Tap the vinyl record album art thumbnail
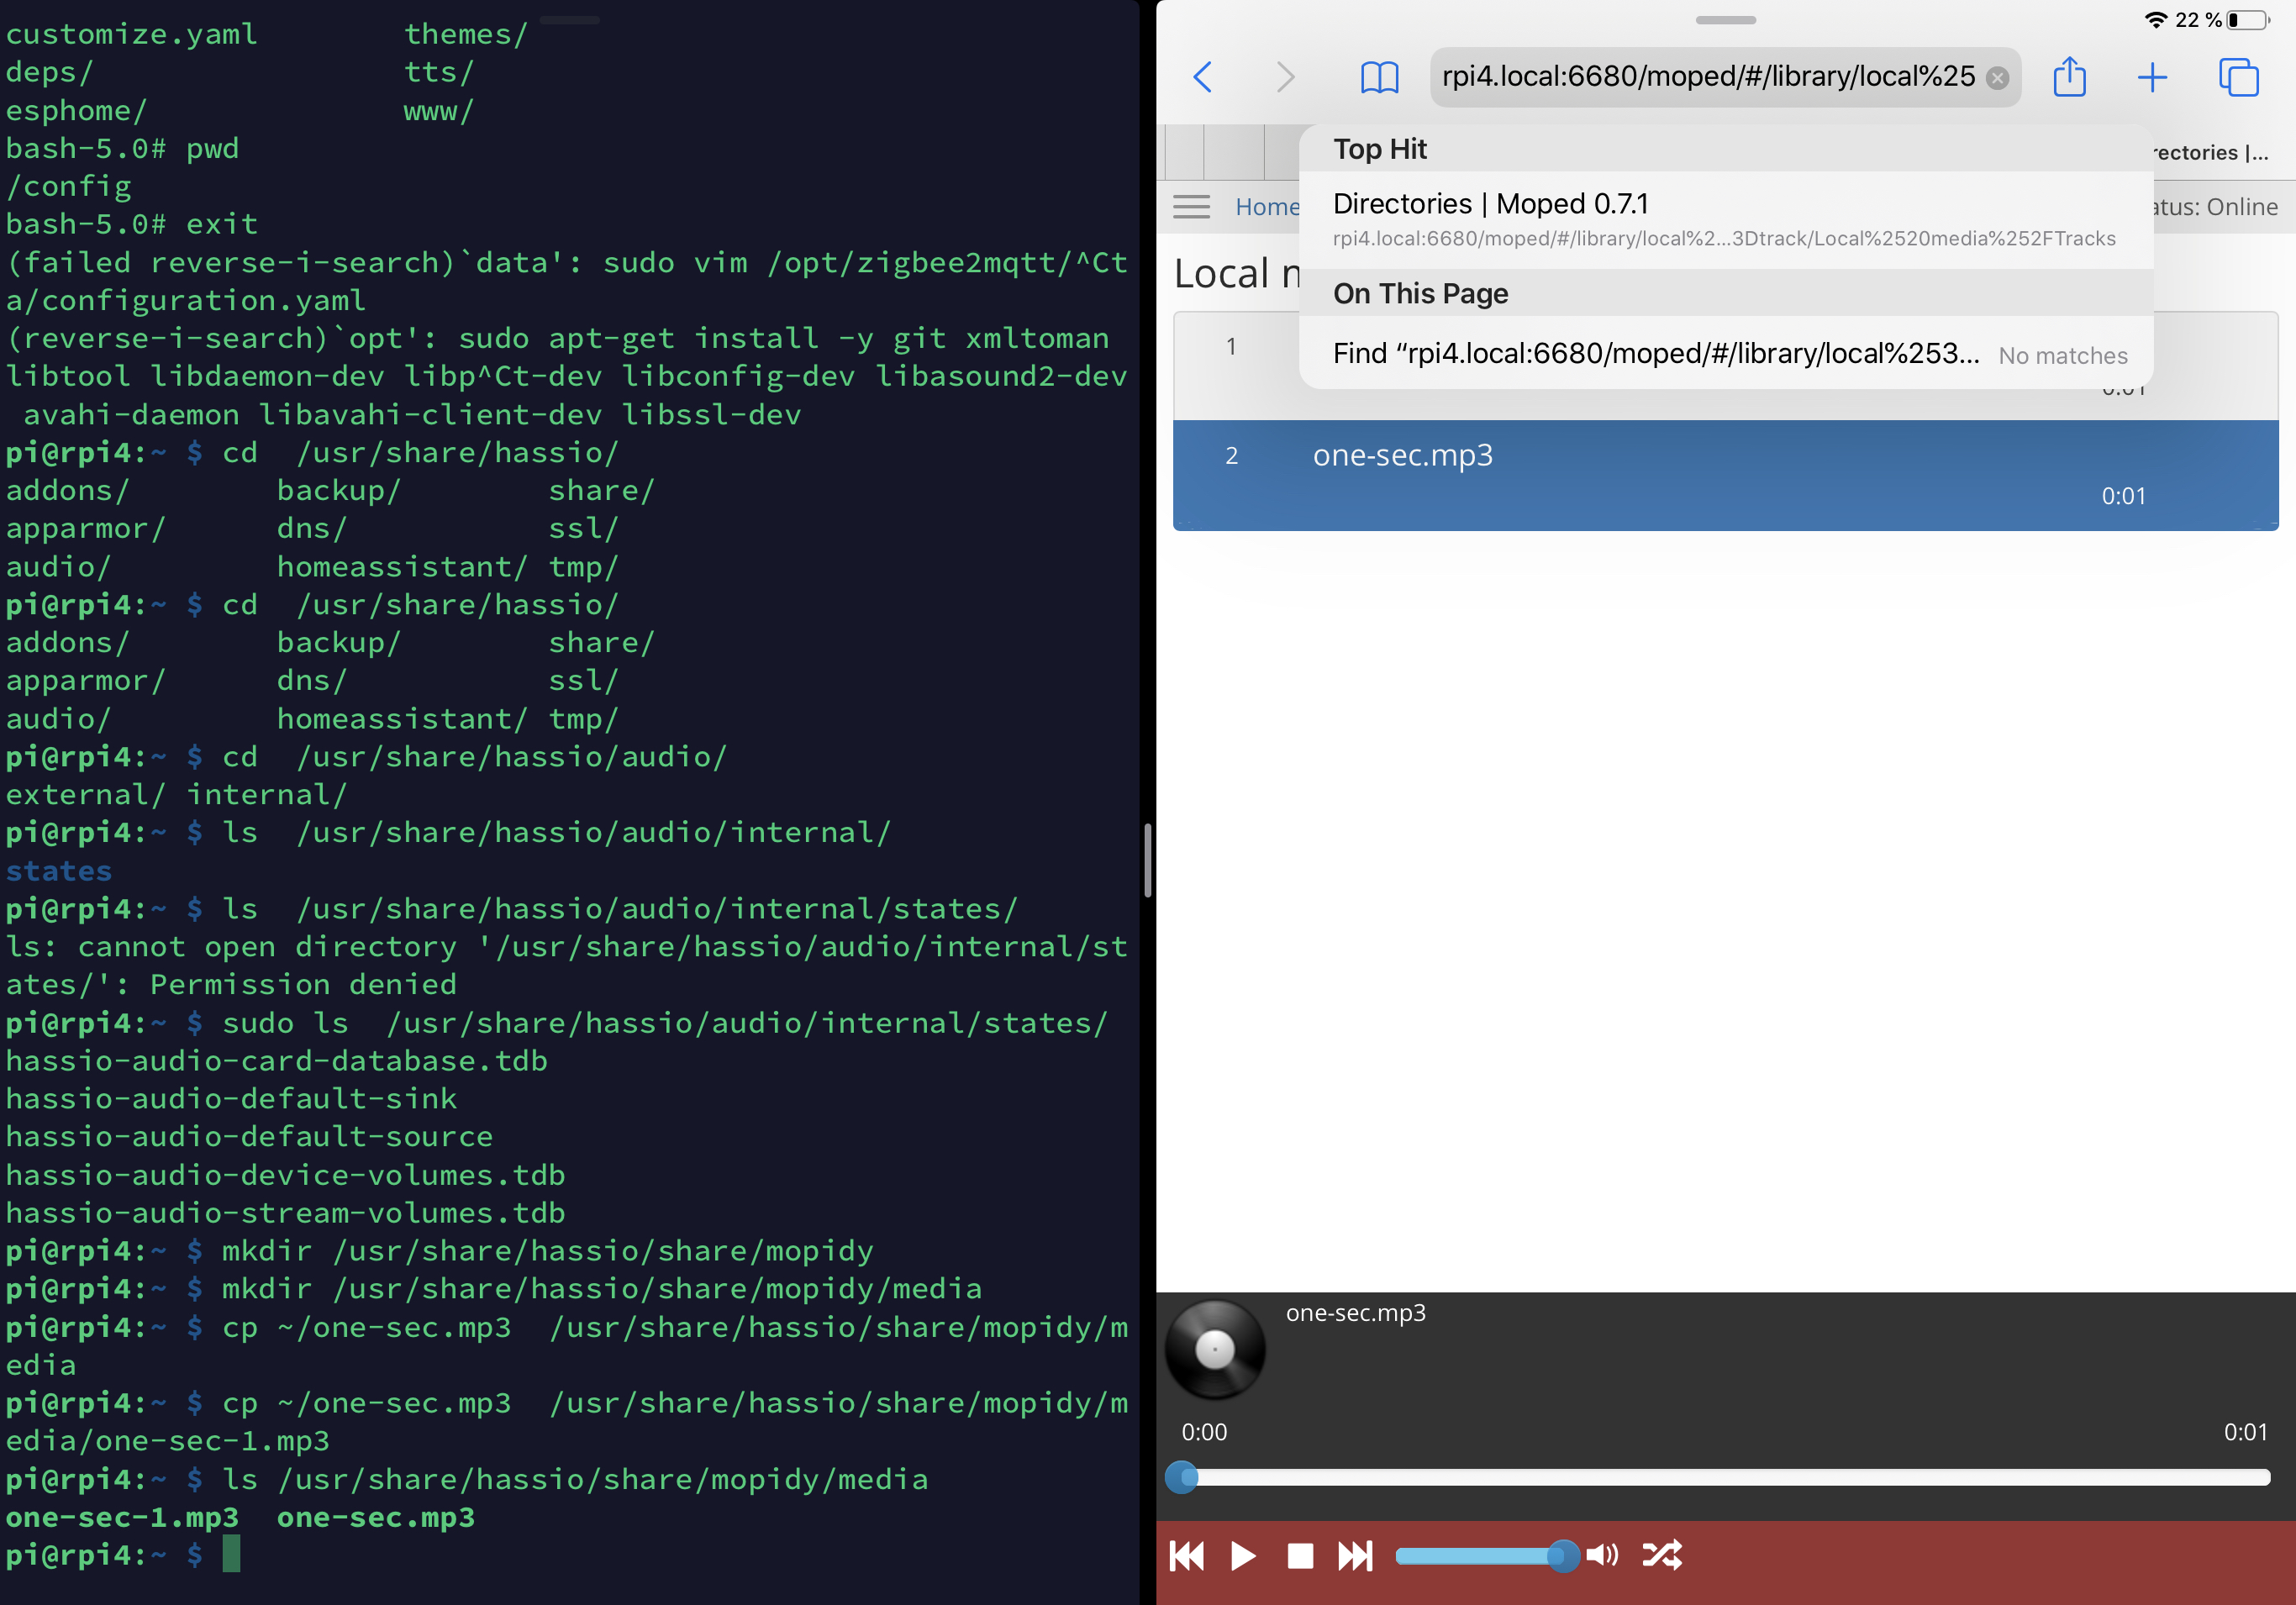This screenshot has width=2296, height=1605. tap(1215, 1348)
